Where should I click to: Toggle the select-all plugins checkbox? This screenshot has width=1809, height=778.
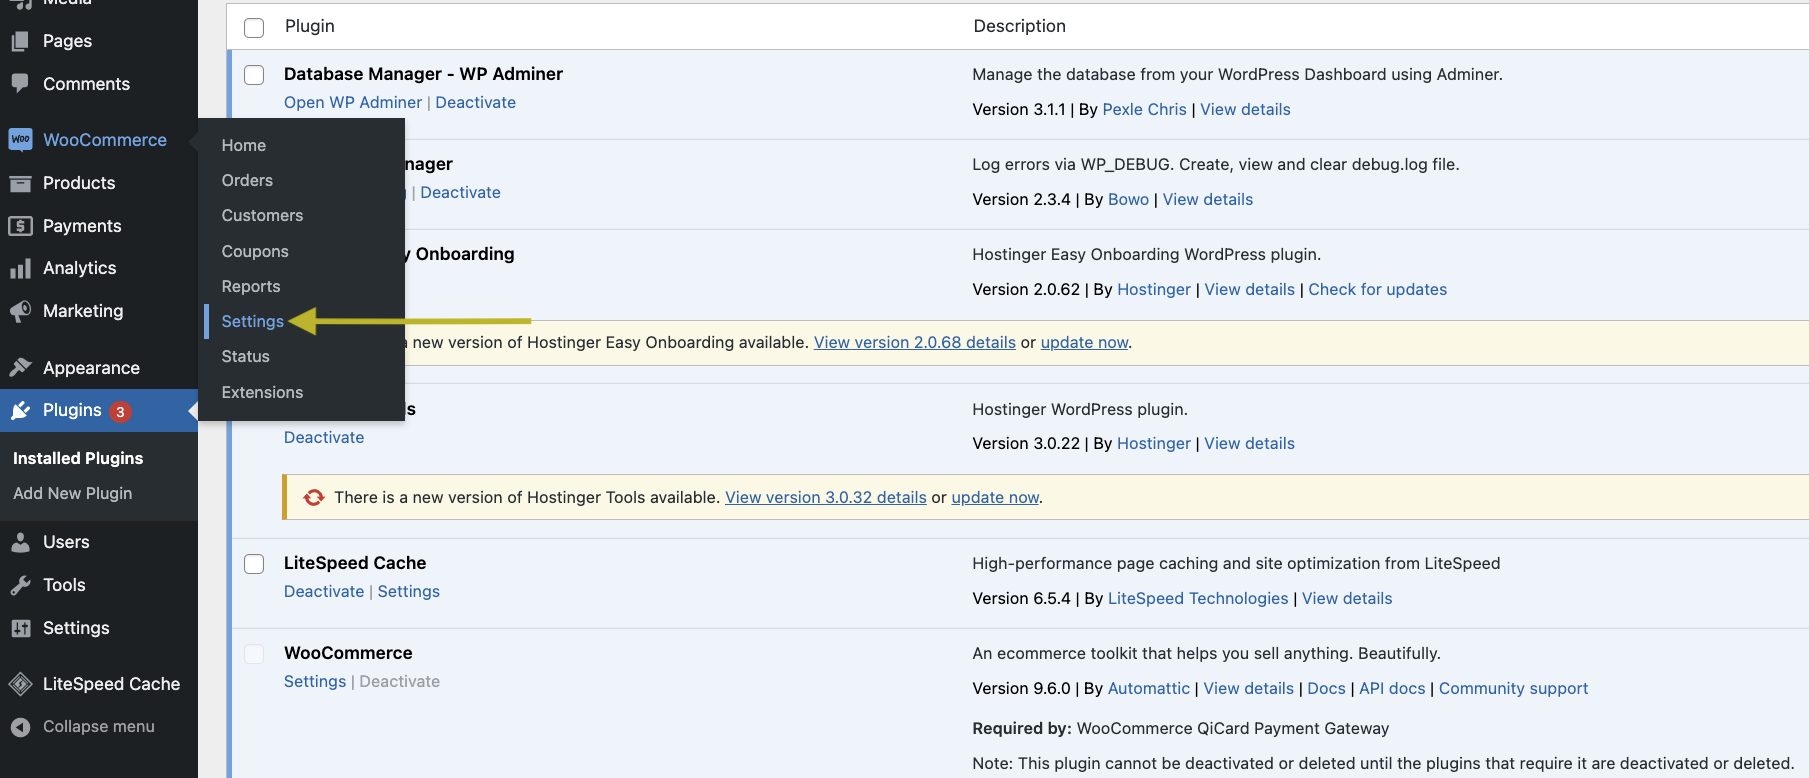[x=254, y=27]
